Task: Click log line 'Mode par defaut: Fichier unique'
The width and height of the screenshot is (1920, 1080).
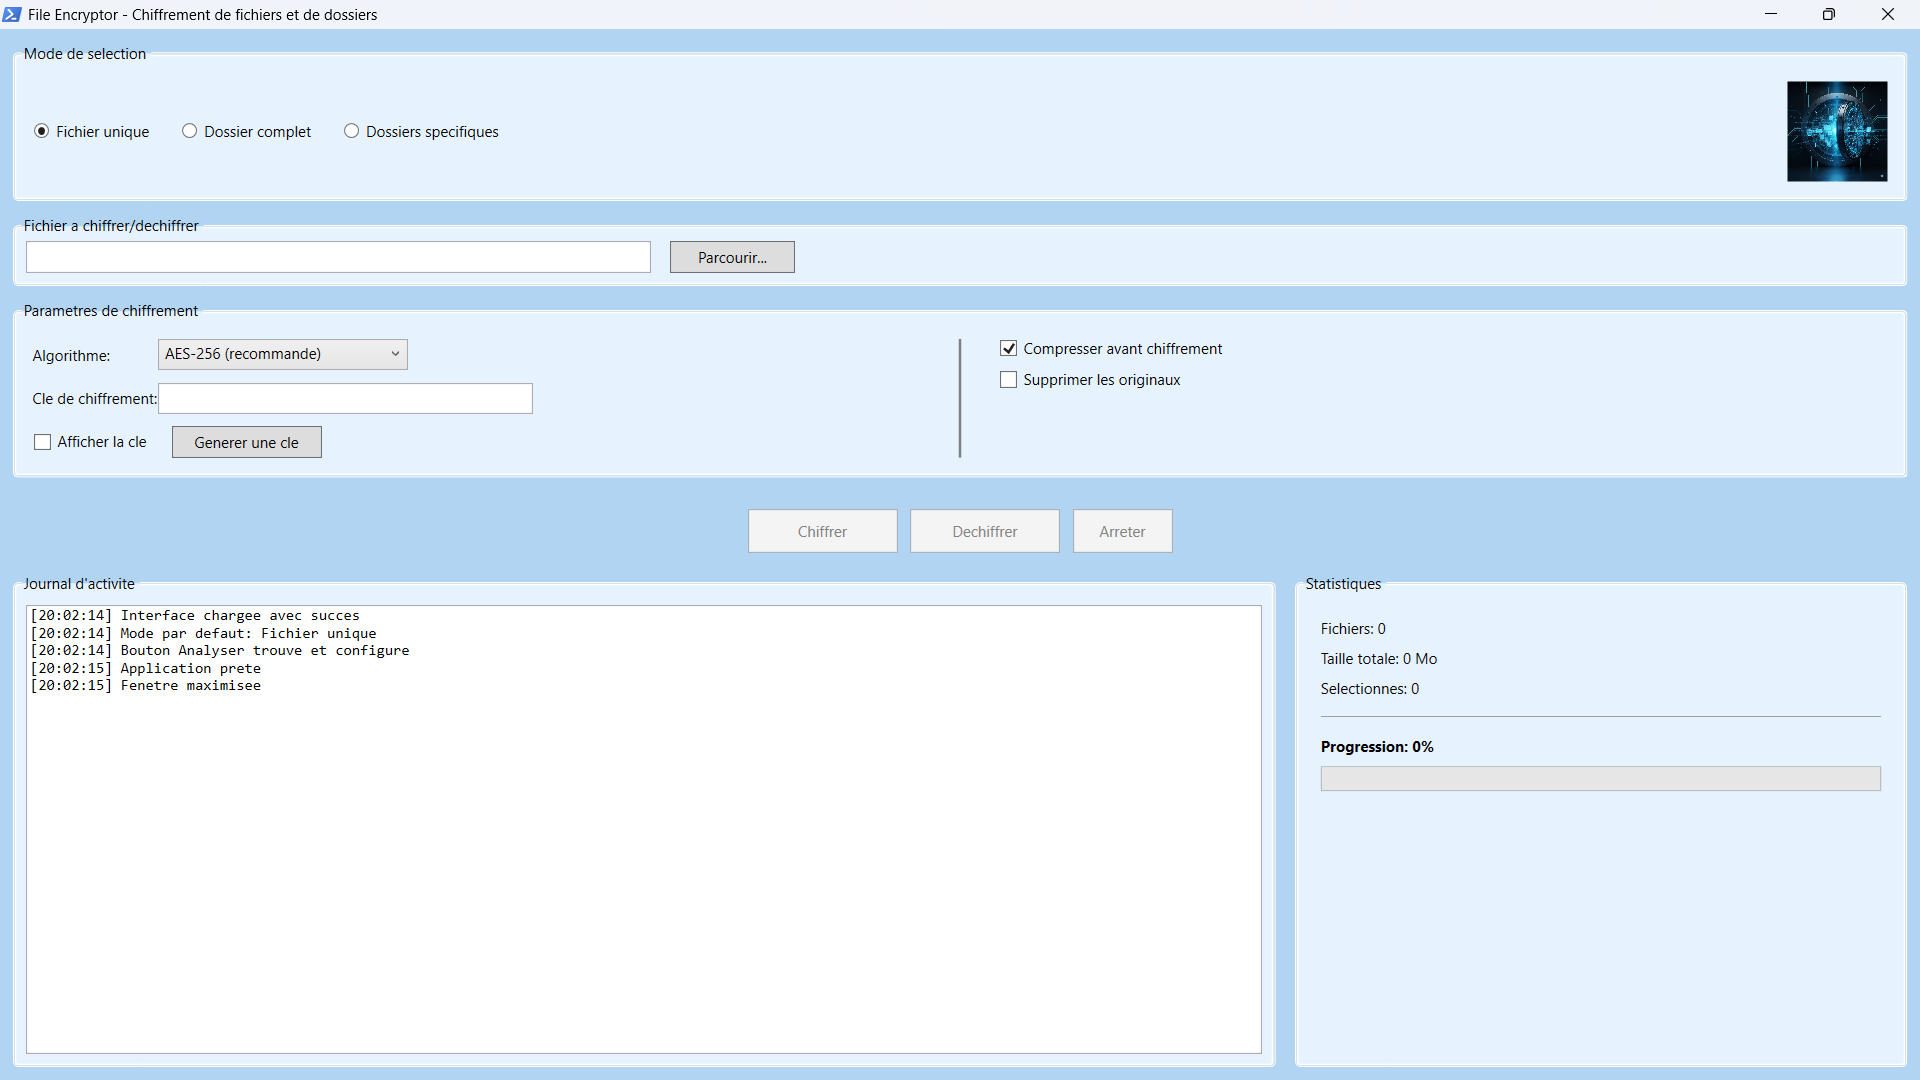Action: (x=203, y=633)
